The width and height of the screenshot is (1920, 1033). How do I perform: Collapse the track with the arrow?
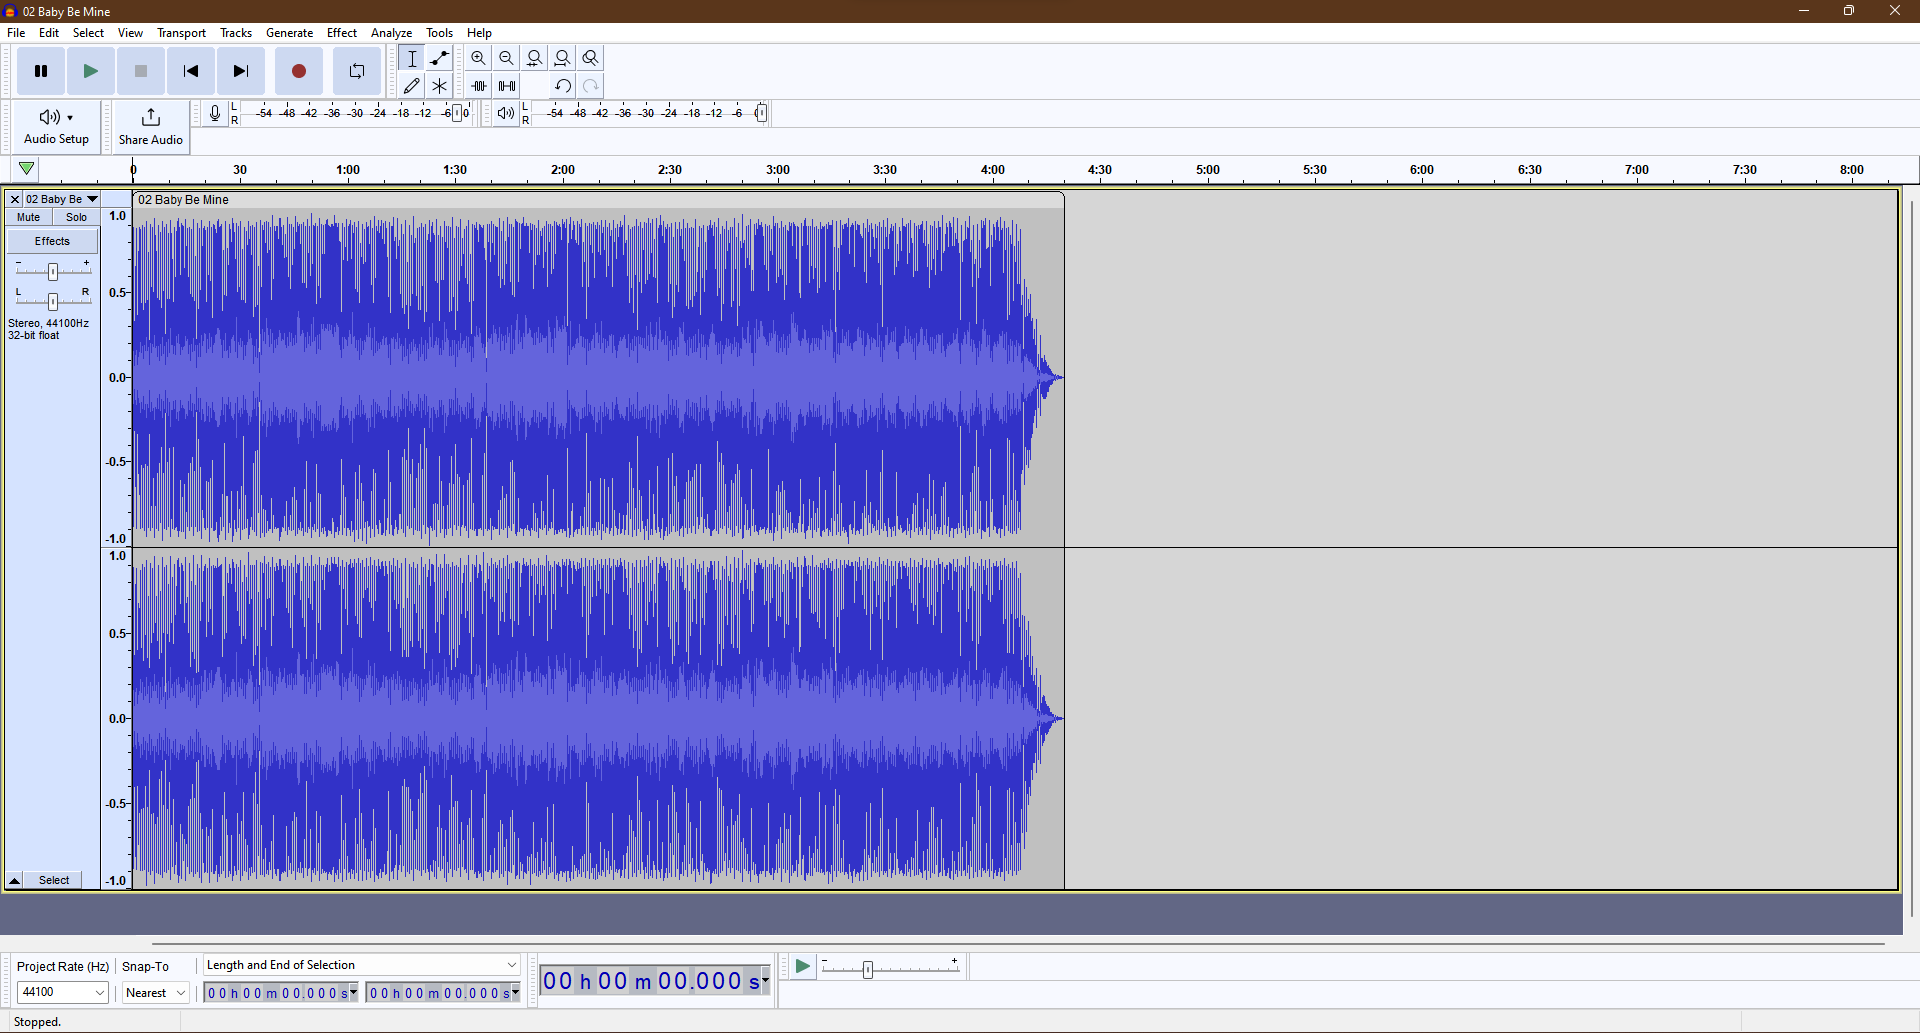[15, 880]
